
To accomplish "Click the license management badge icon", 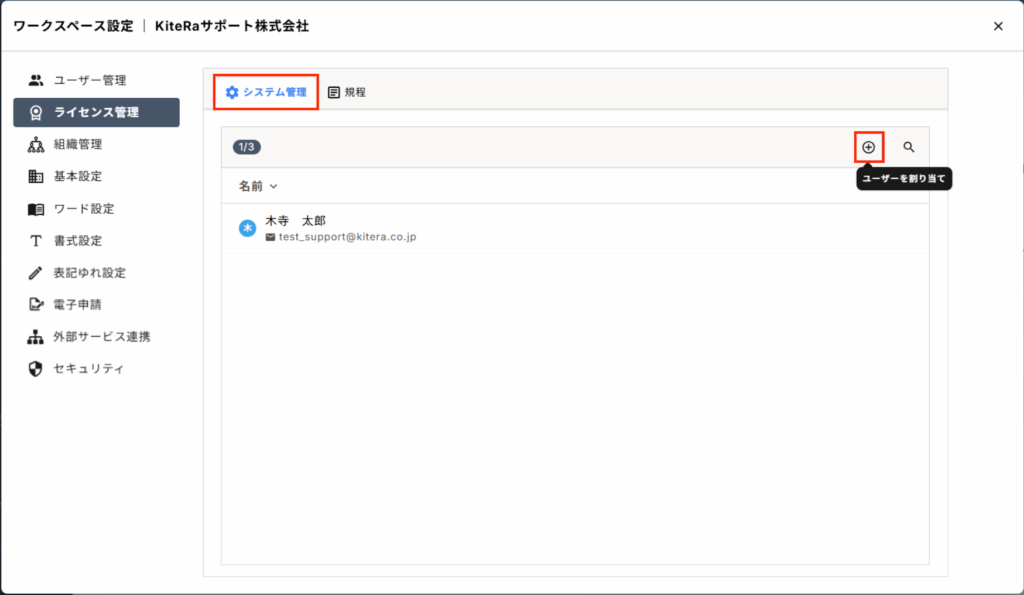I will pos(36,112).
